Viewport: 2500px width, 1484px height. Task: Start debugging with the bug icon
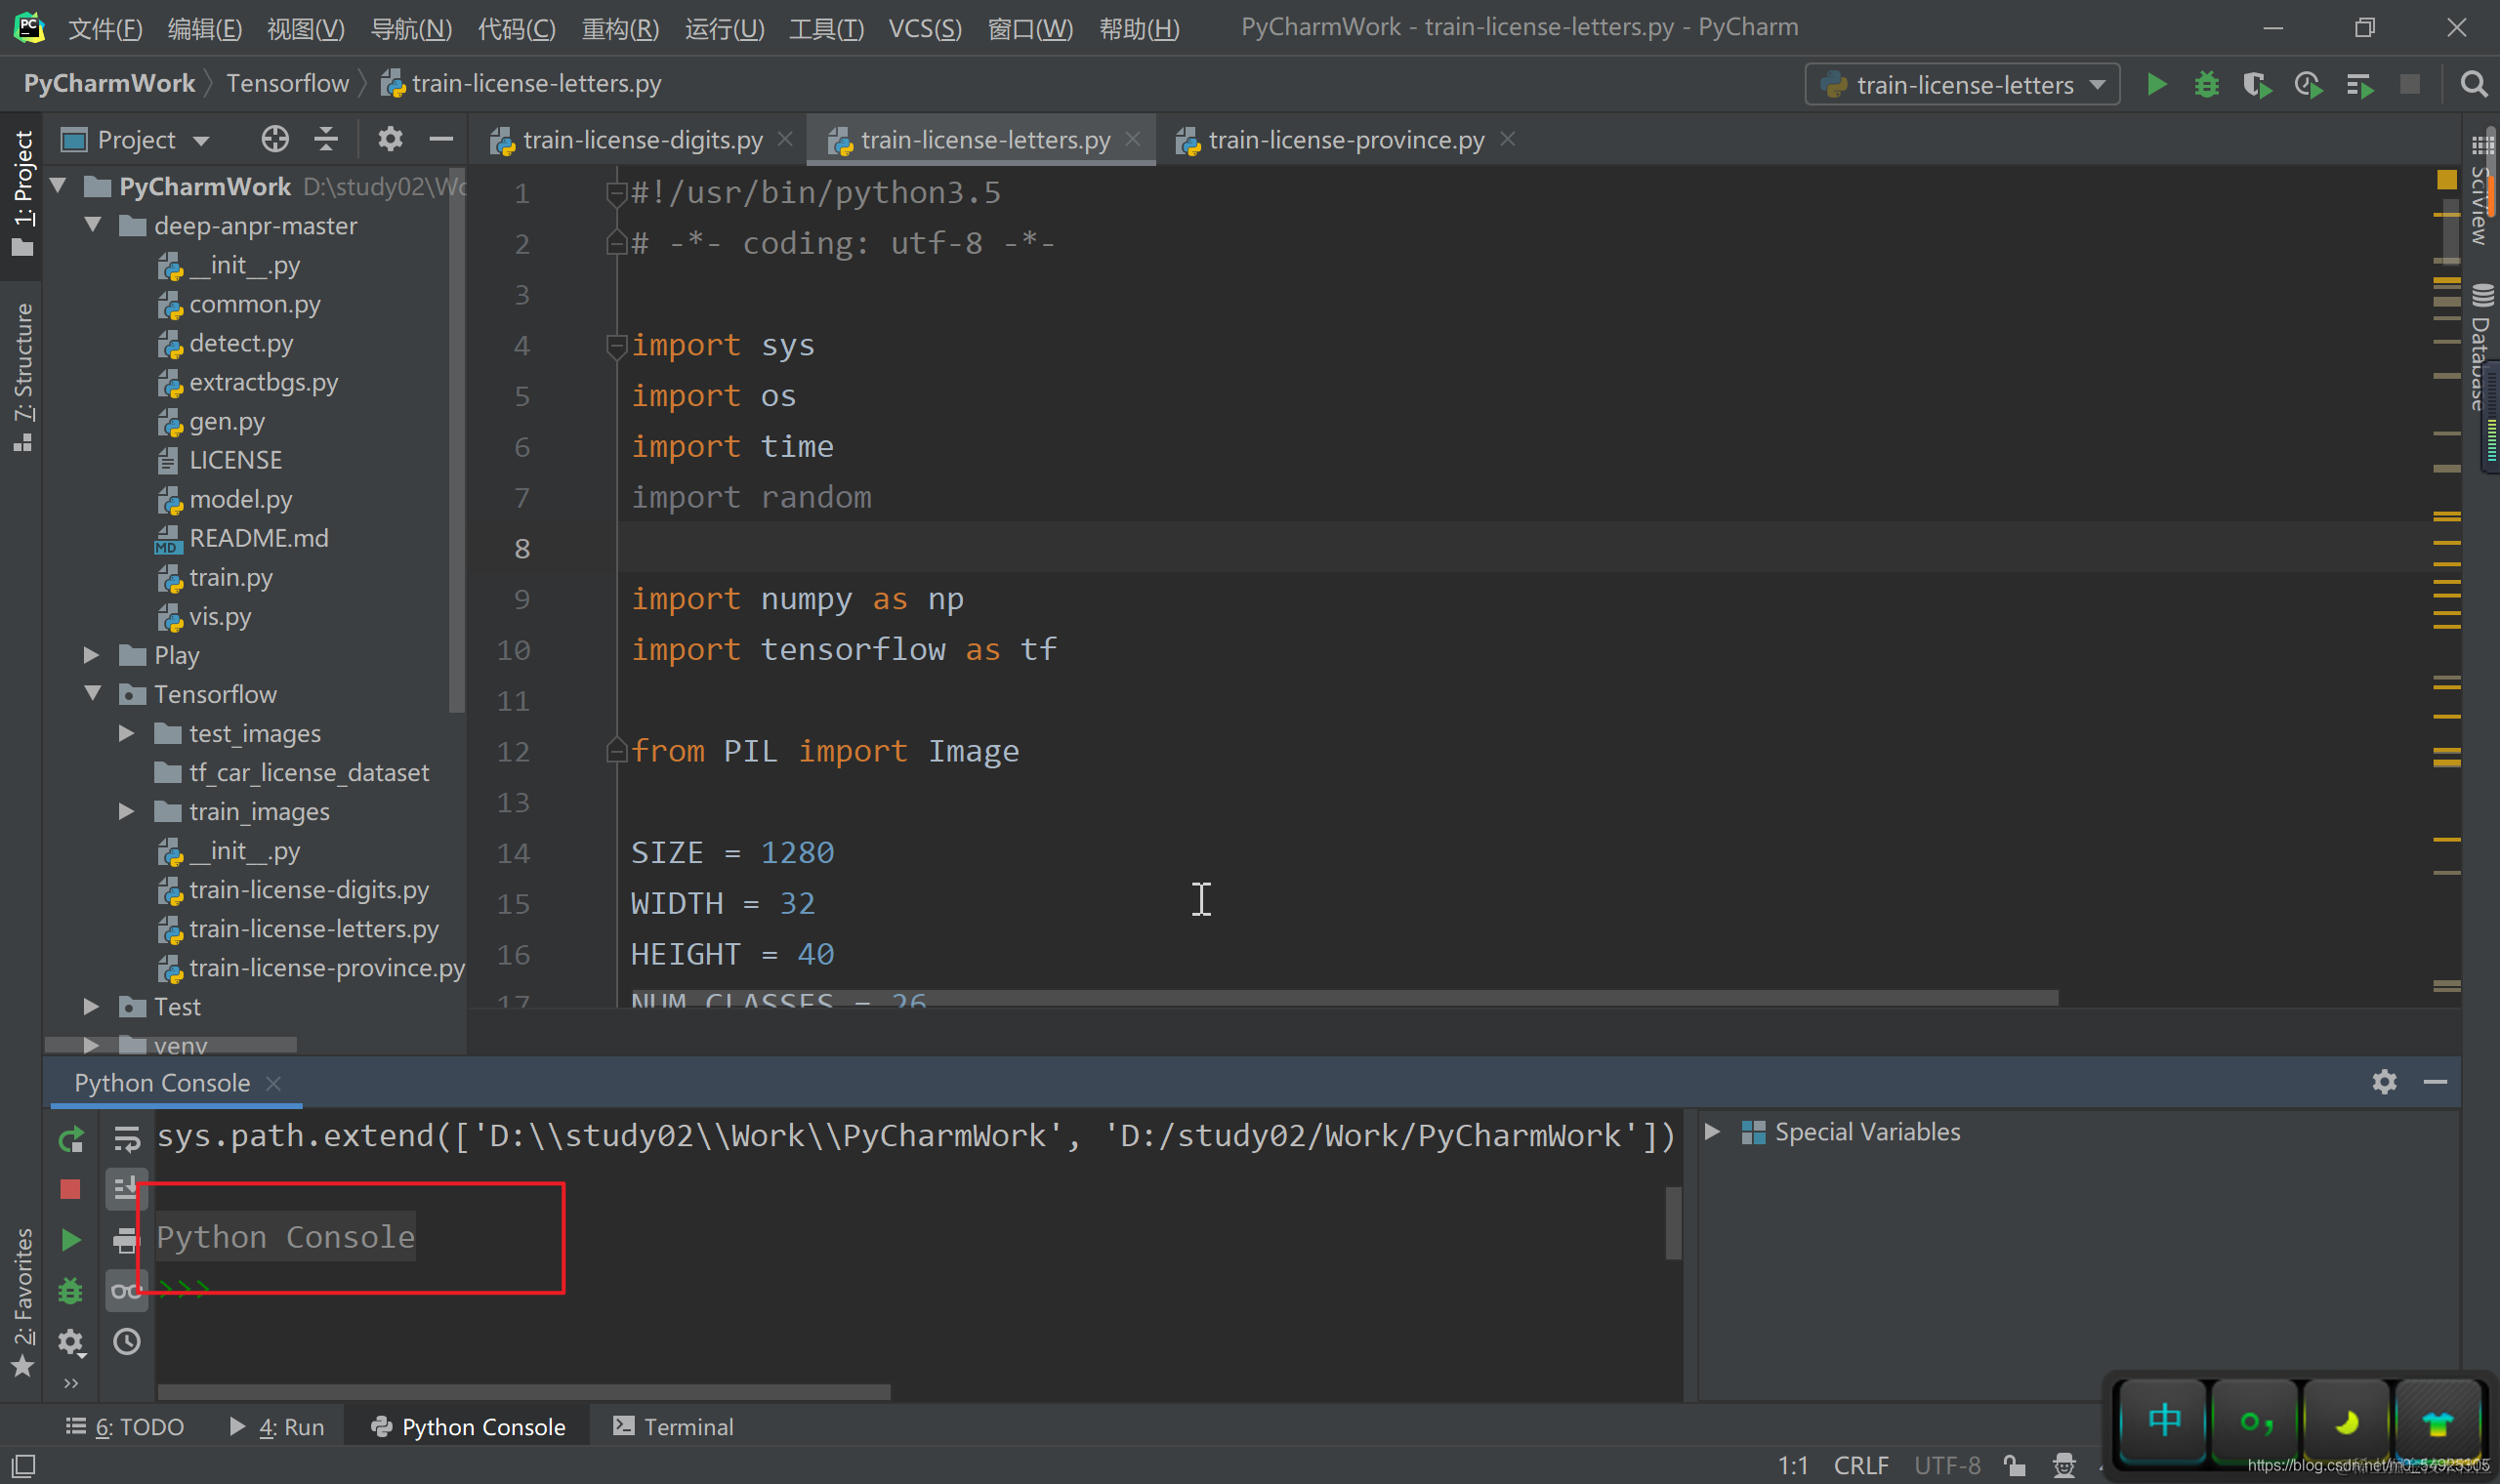(x=2206, y=85)
